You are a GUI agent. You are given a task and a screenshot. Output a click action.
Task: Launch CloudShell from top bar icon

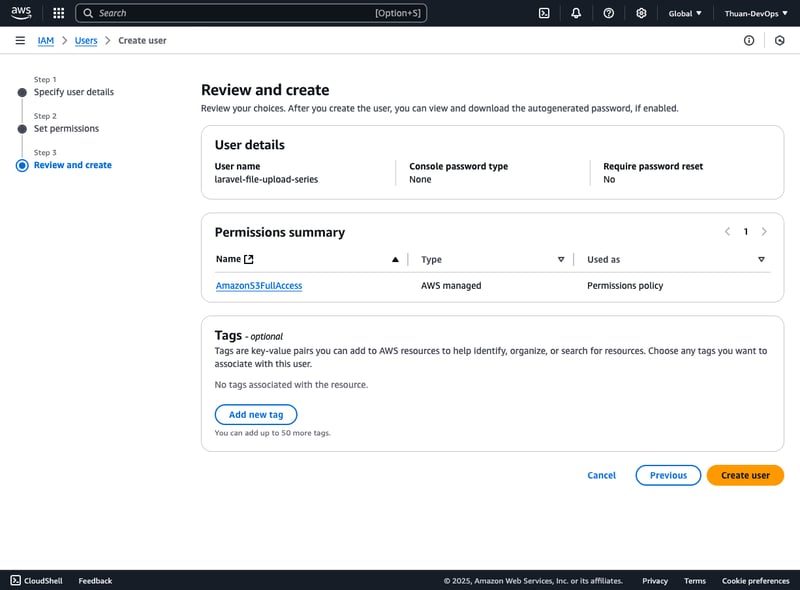point(544,13)
